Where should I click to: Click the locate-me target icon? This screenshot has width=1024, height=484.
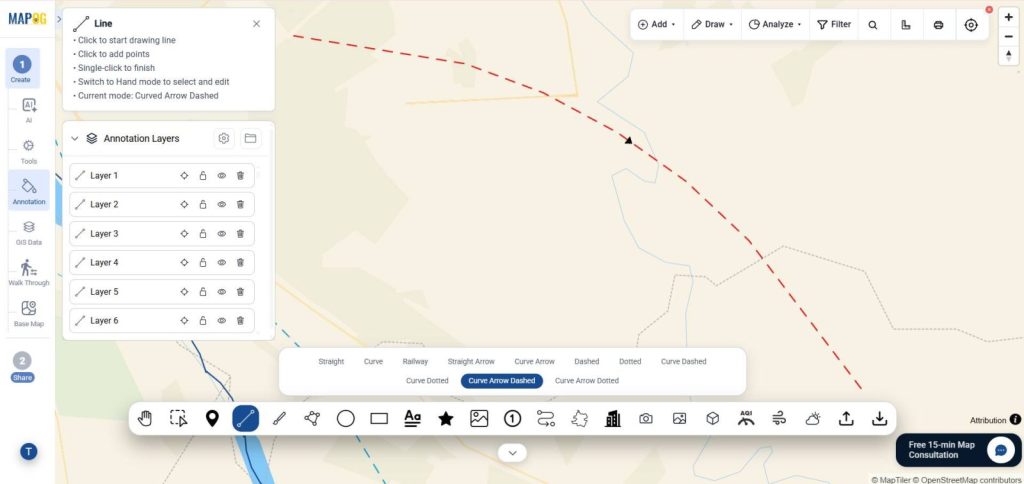(x=971, y=25)
